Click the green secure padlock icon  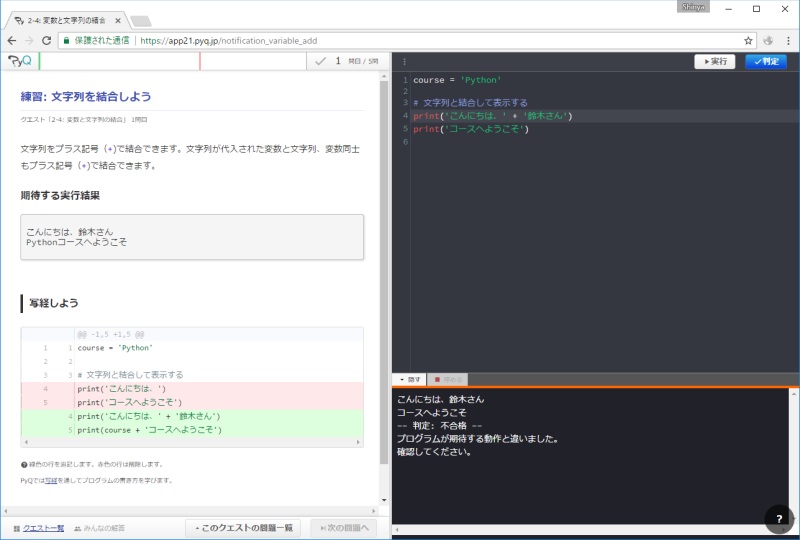(66, 40)
